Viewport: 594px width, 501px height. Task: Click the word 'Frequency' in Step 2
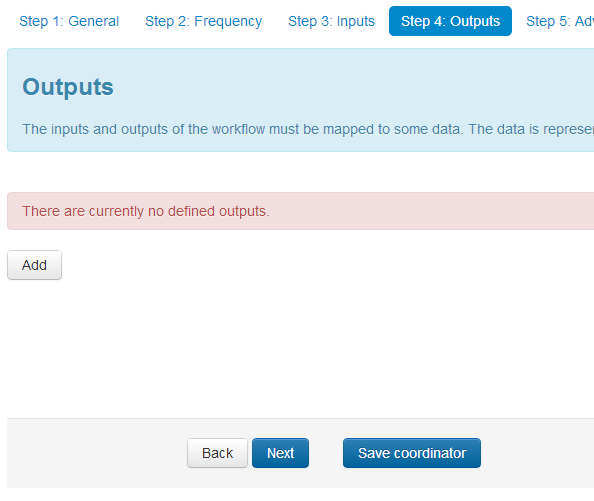228,21
